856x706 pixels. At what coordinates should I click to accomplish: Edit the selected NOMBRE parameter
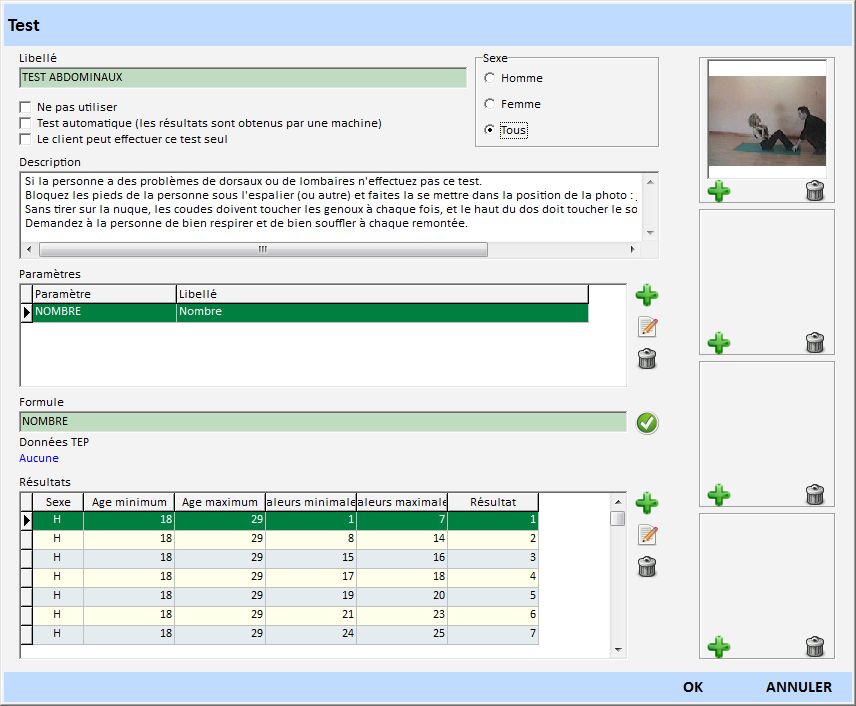(647, 327)
